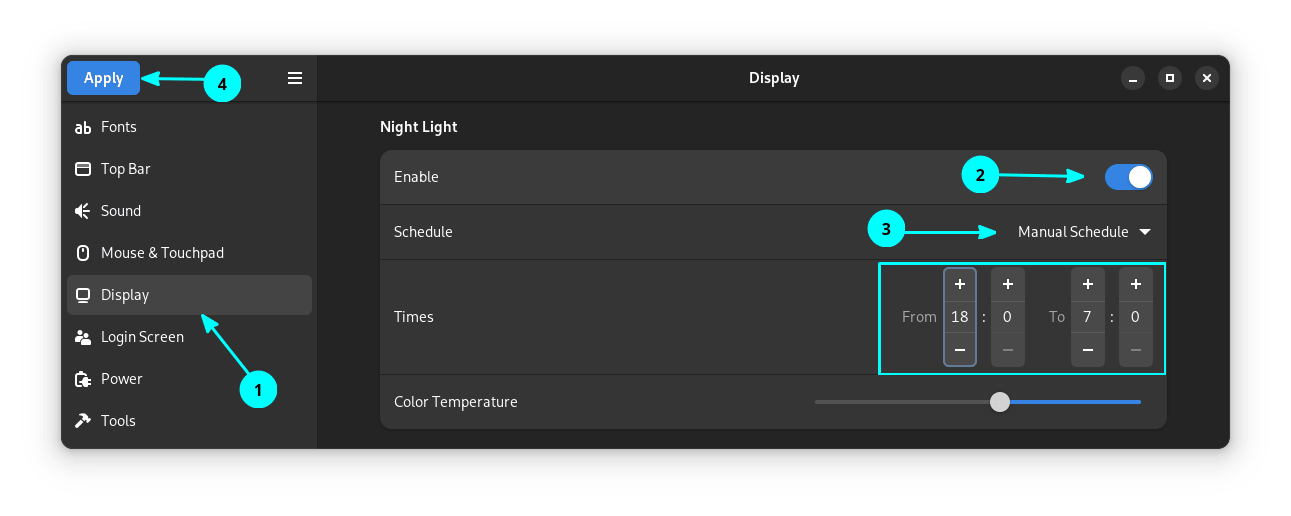Image resolution: width=1291 pixels, height=516 pixels.
Task: Decrease the To hour value
Action: coord(1087,350)
